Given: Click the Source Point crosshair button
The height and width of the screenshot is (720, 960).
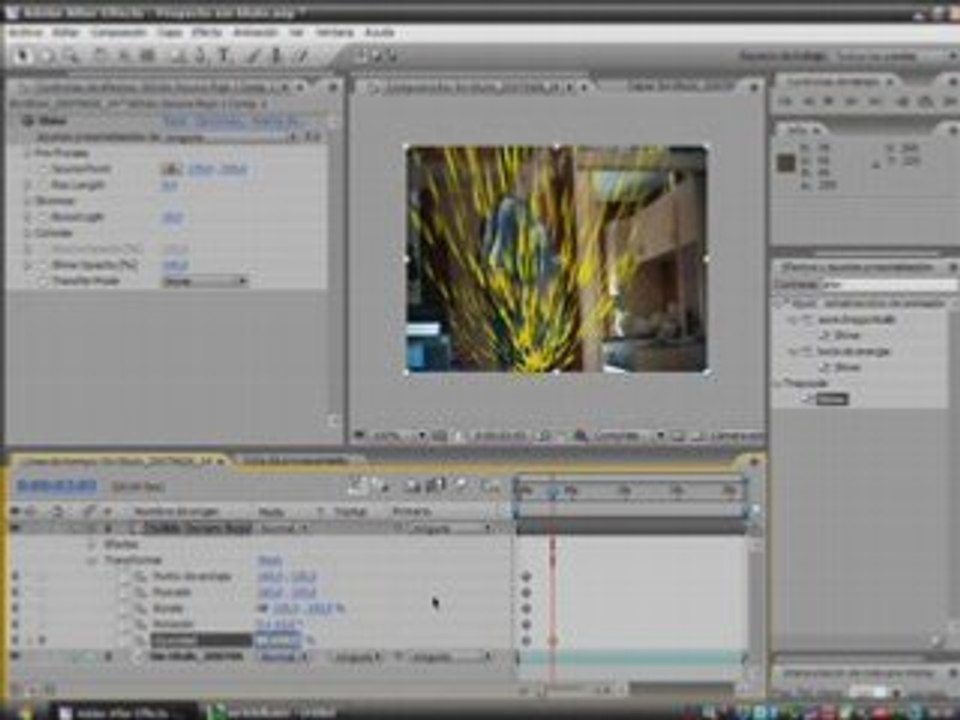Looking at the screenshot, I should point(171,169).
